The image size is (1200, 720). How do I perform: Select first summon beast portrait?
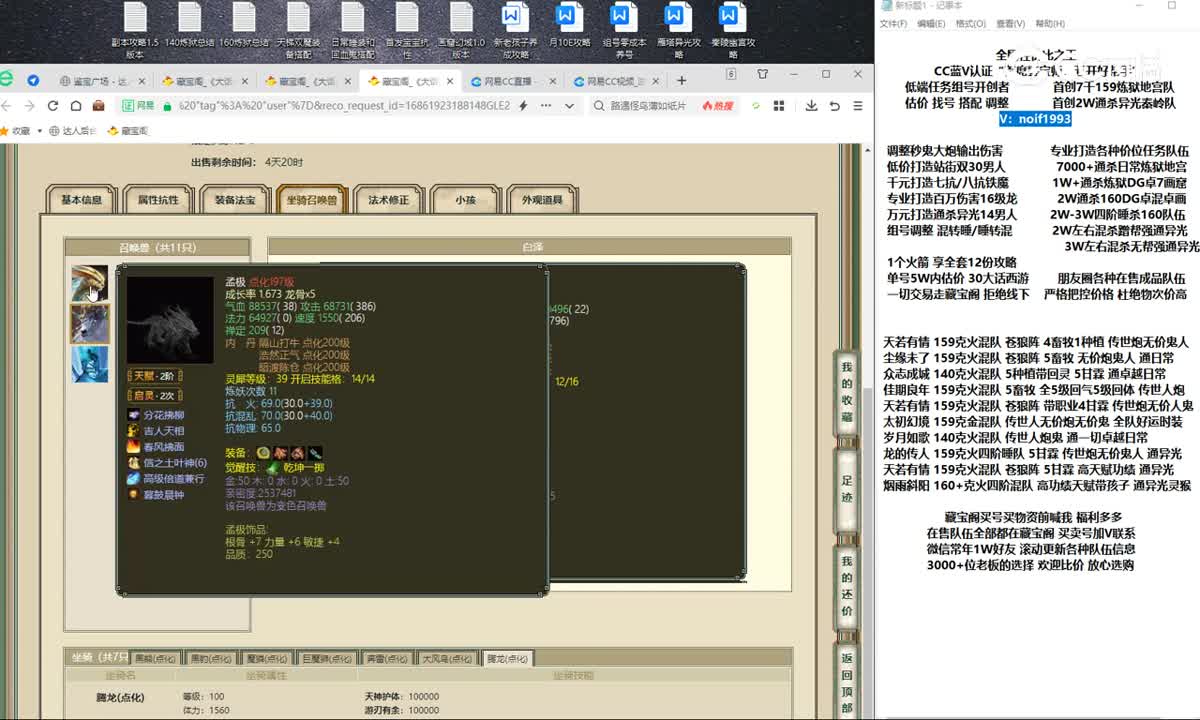(89, 283)
